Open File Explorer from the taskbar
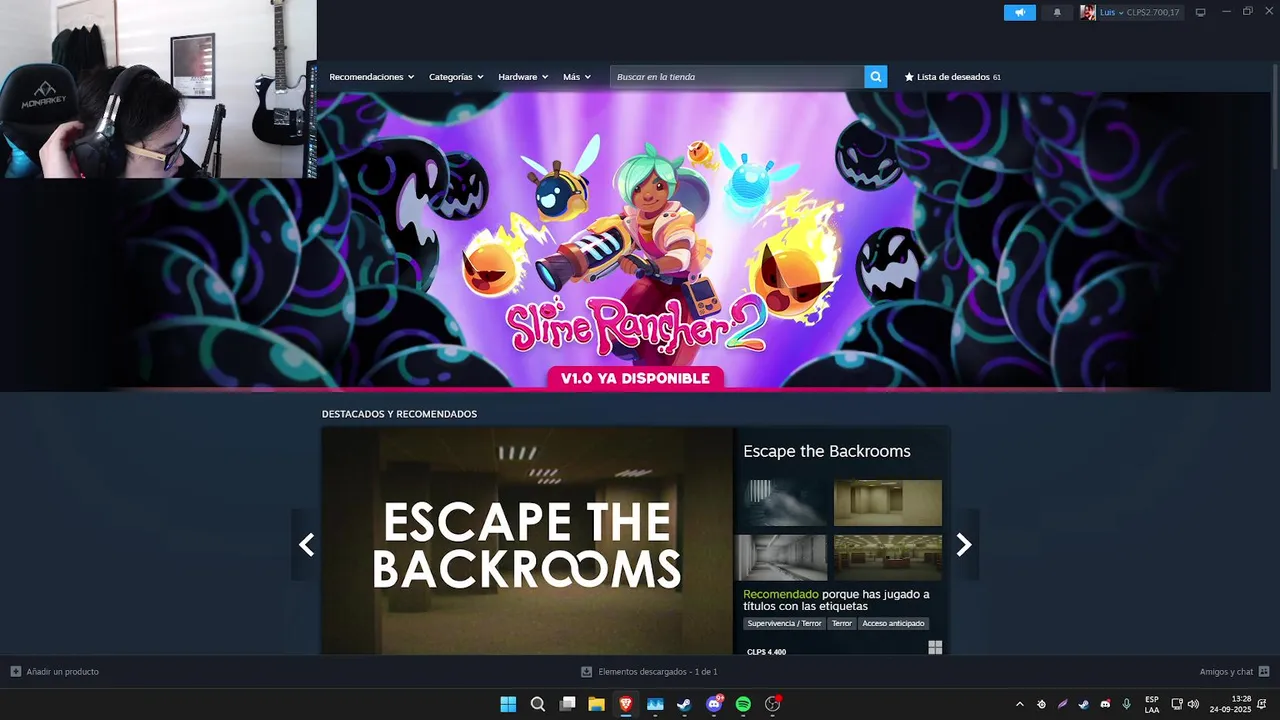Viewport: 1280px width, 720px height. [x=597, y=704]
